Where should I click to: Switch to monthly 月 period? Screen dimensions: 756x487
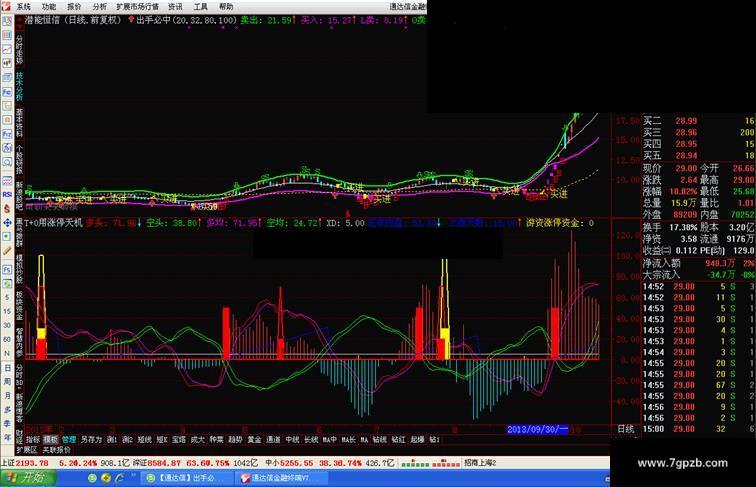[x=7, y=395]
